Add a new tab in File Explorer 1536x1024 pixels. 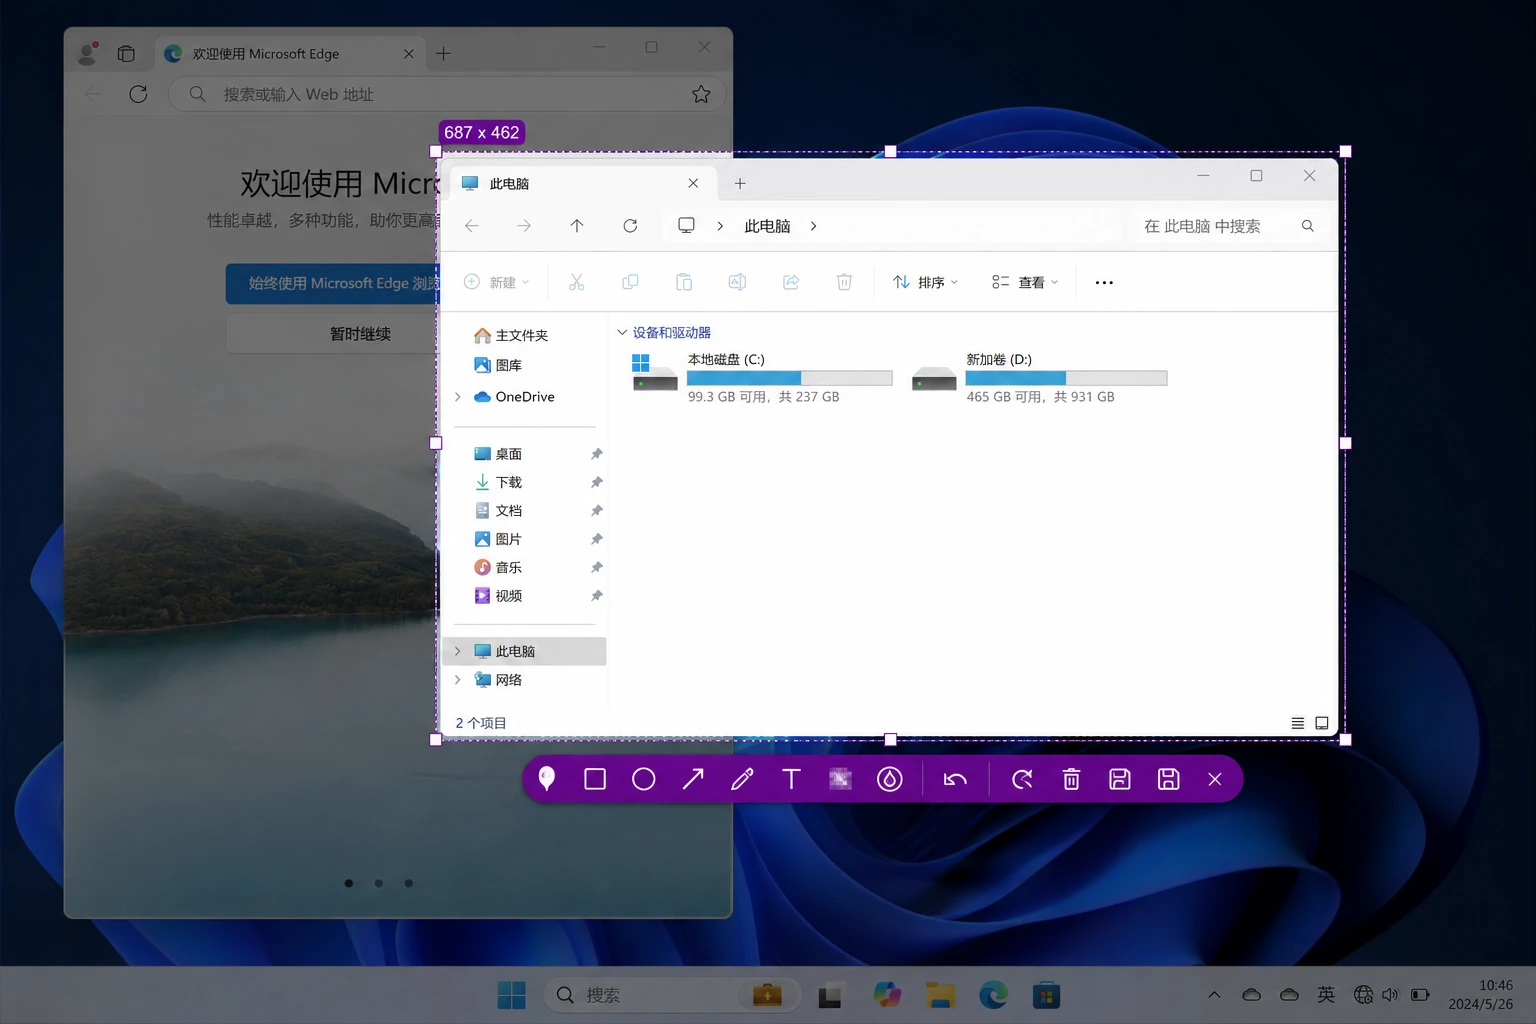coord(740,183)
